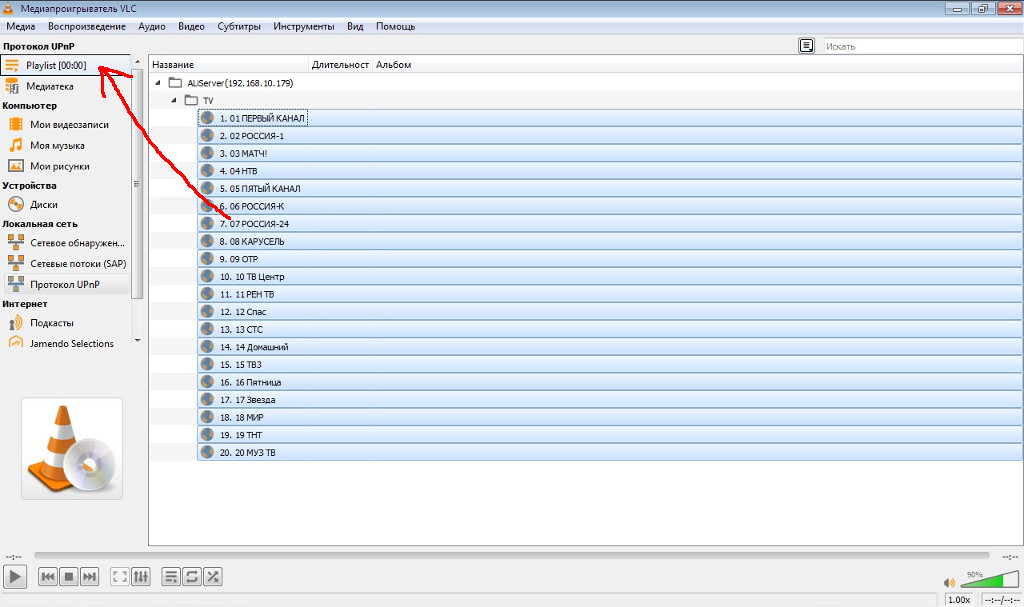The height and width of the screenshot is (607, 1024).
Task: Skip to previous media item
Action: click(48, 576)
